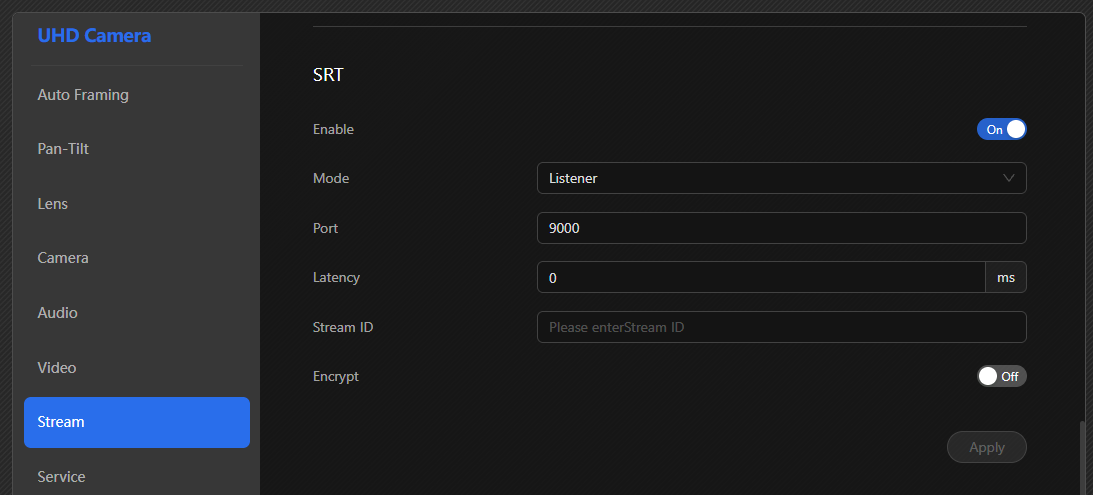
Task: Click the SRT section heading
Action: click(x=328, y=75)
